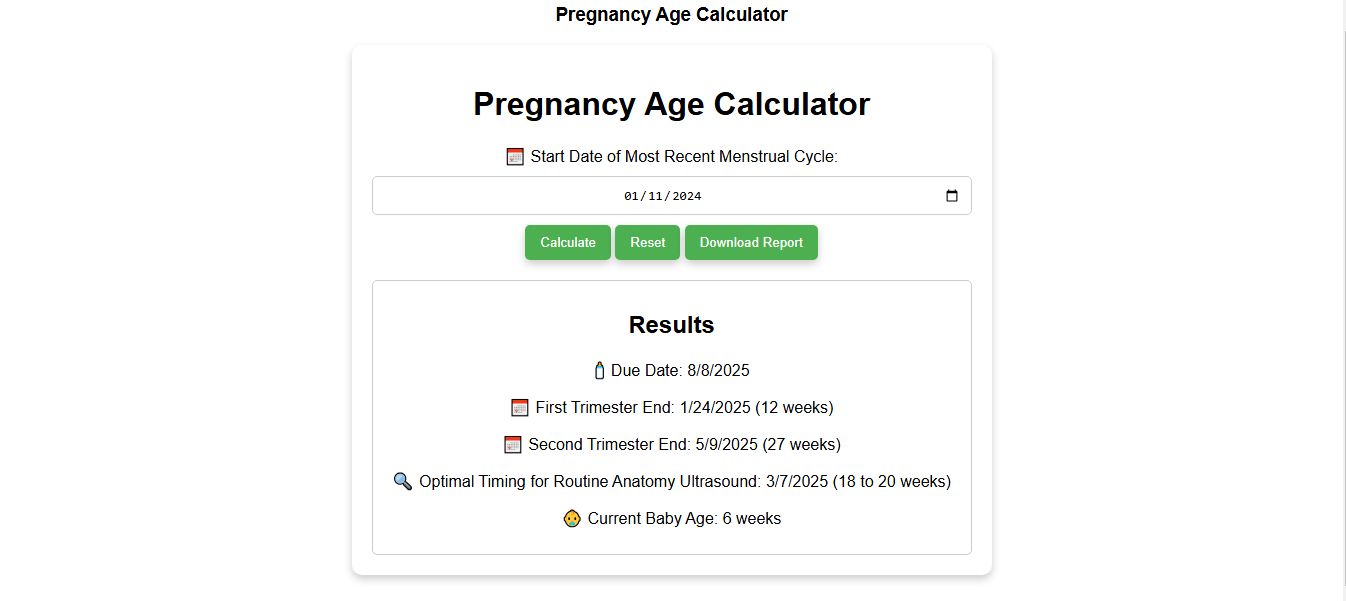Click the Due Date 8/8/2025 text

click(x=680, y=371)
